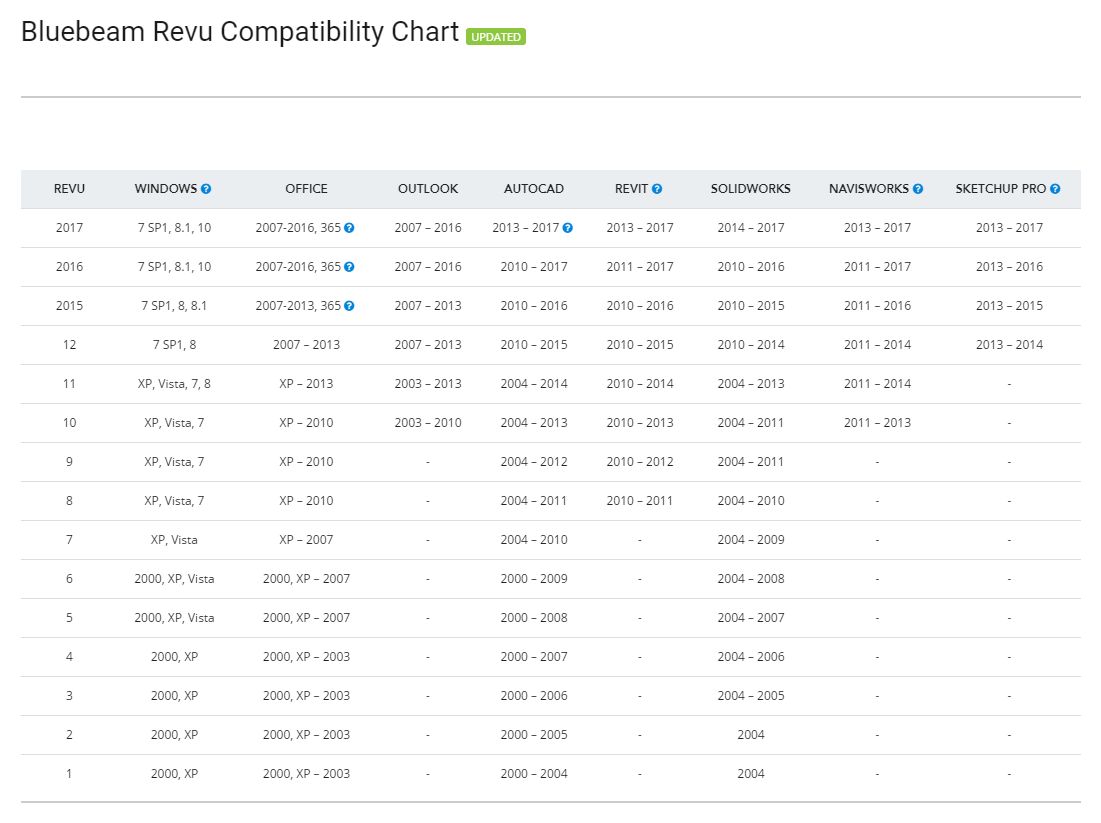The height and width of the screenshot is (823, 1101).
Task: Click the WINDOWS column header text
Action: [166, 189]
